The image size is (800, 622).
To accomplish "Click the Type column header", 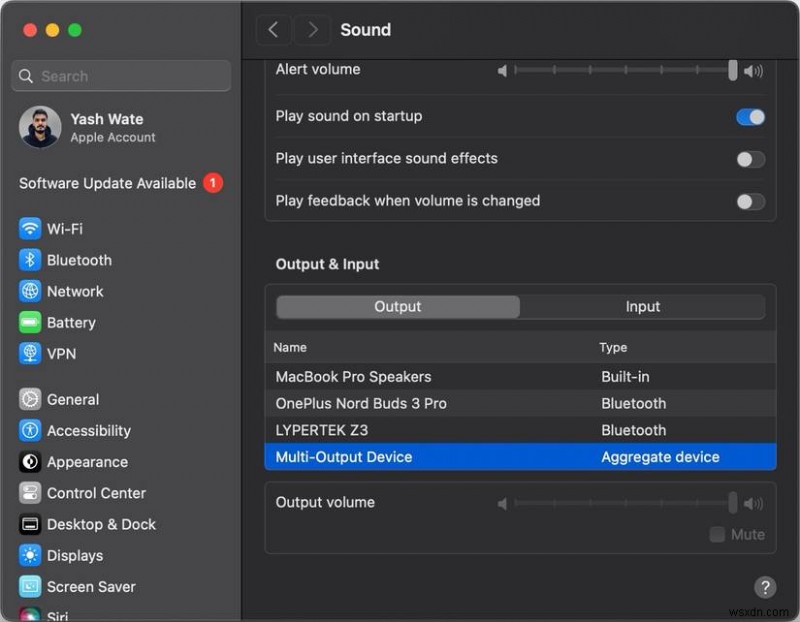I will (613, 347).
